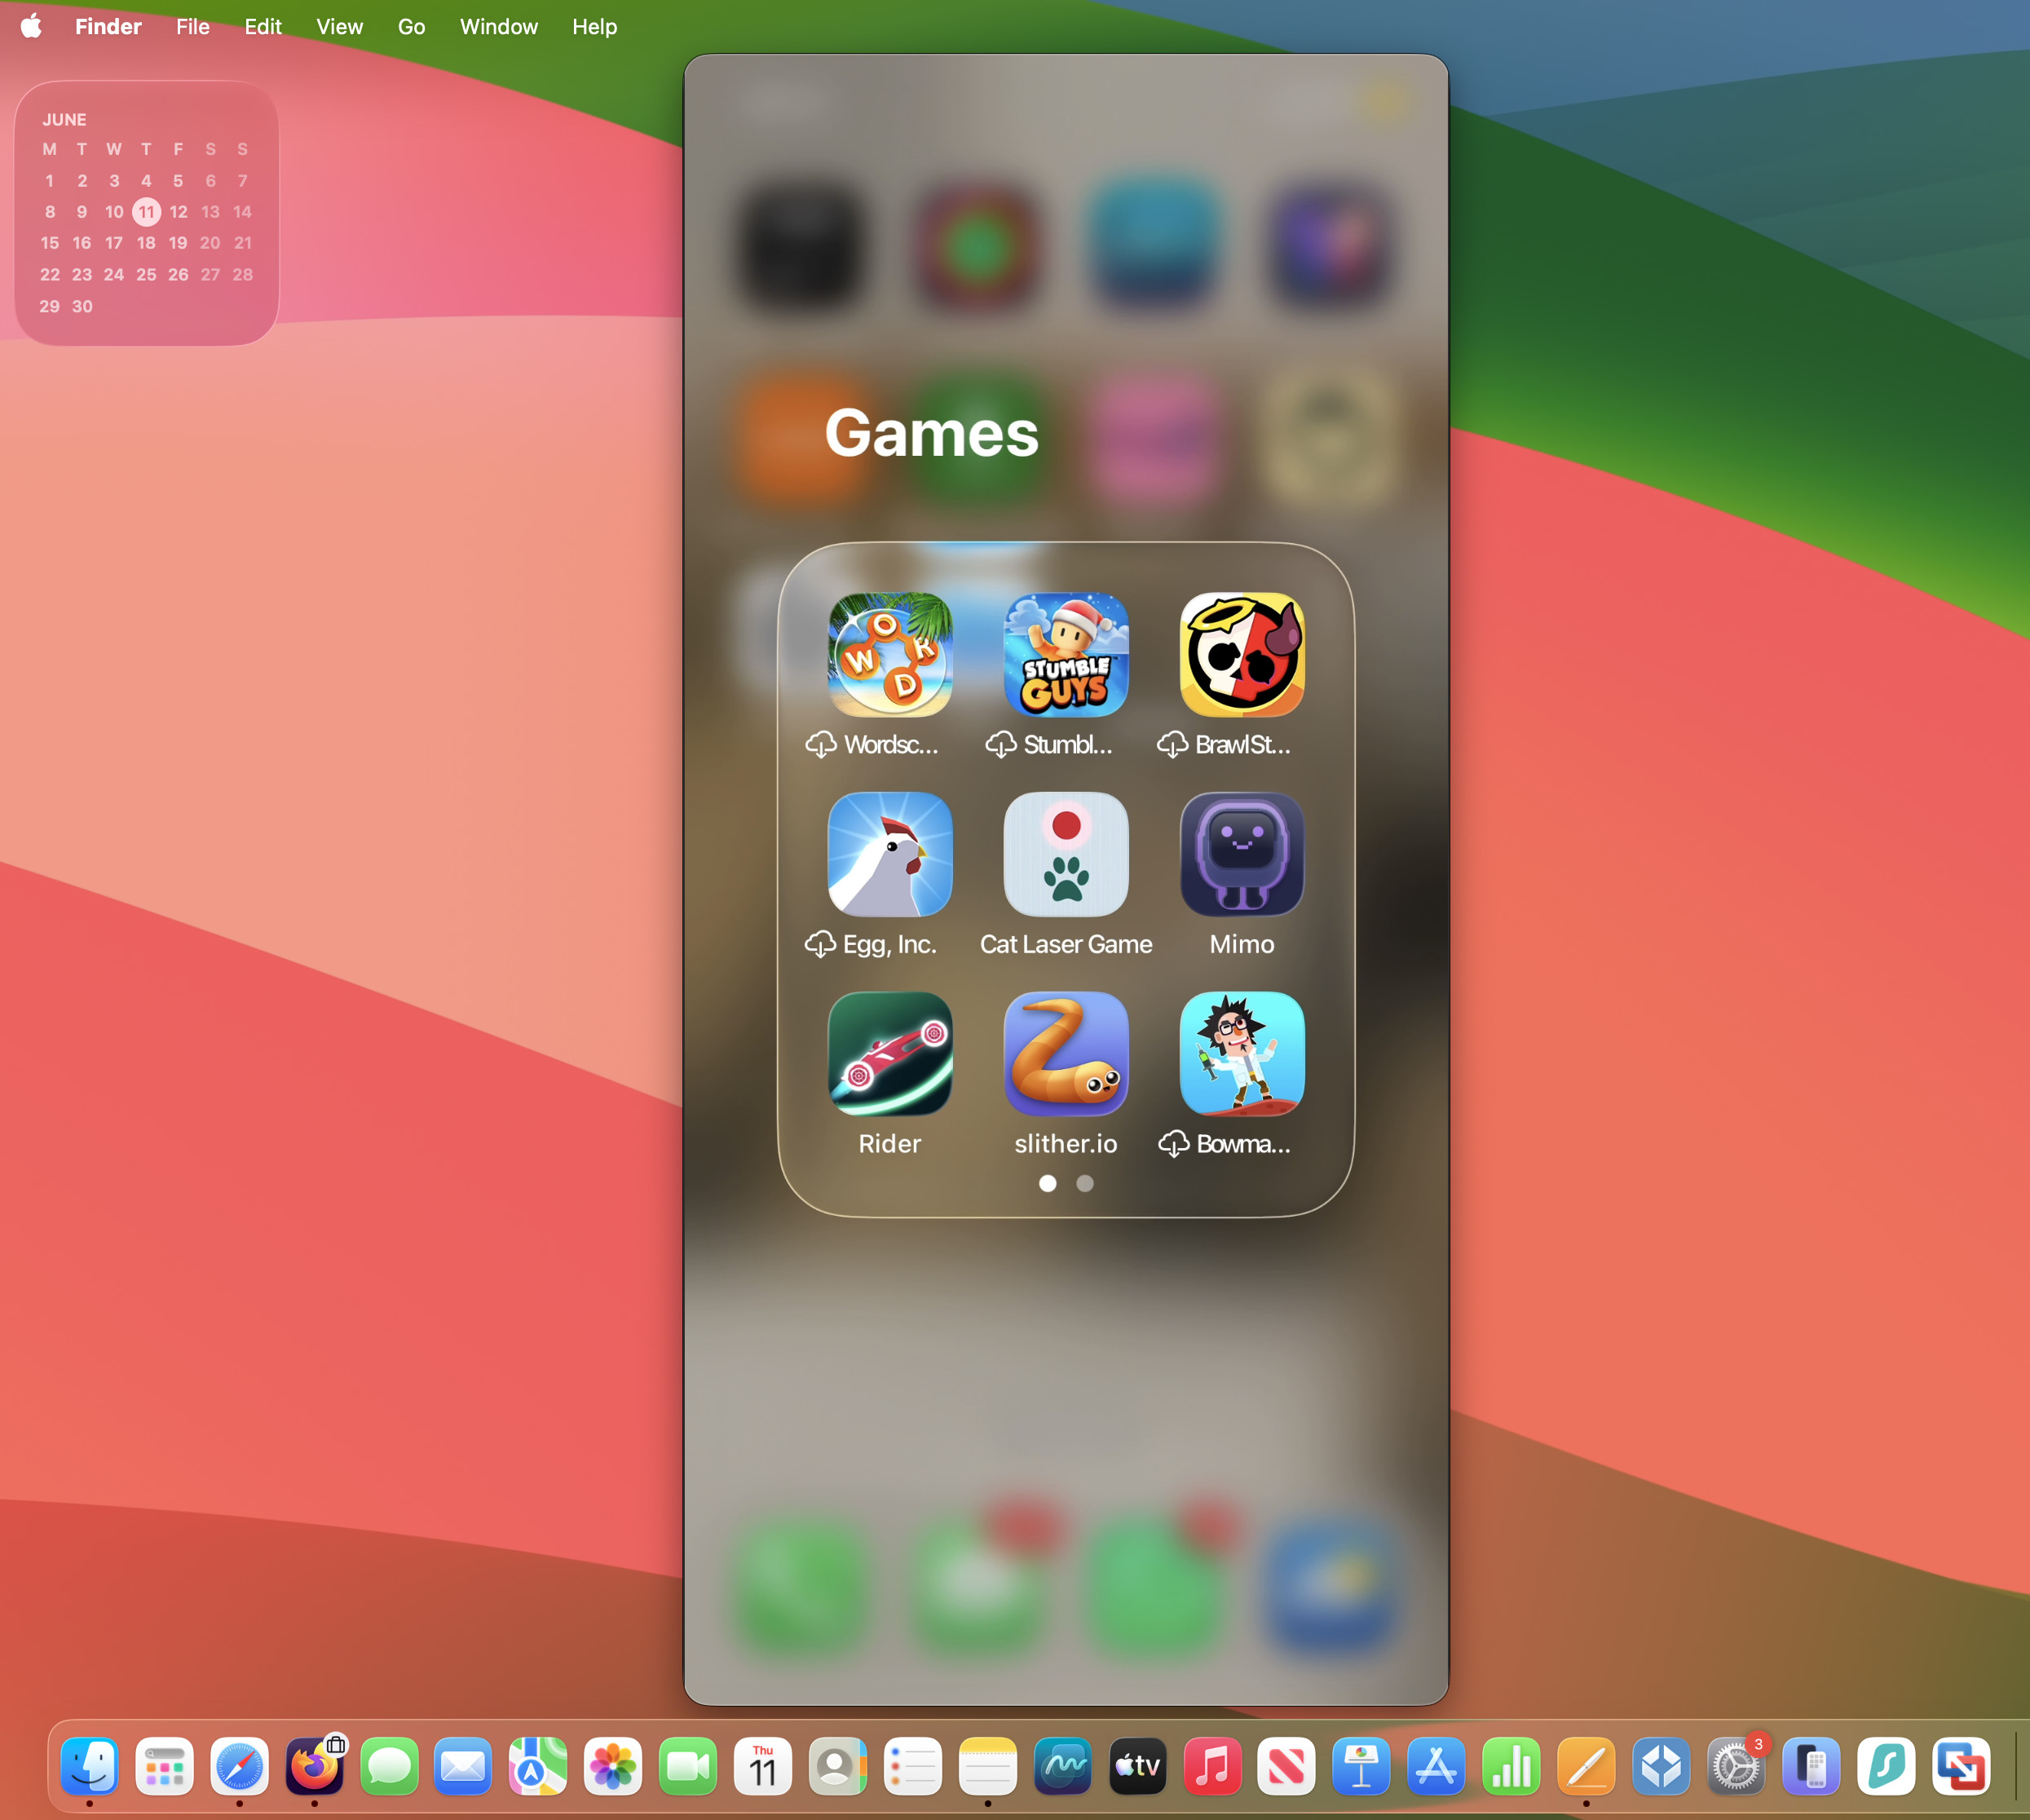Open Notes app in Dock

pyautogui.click(x=988, y=1766)
